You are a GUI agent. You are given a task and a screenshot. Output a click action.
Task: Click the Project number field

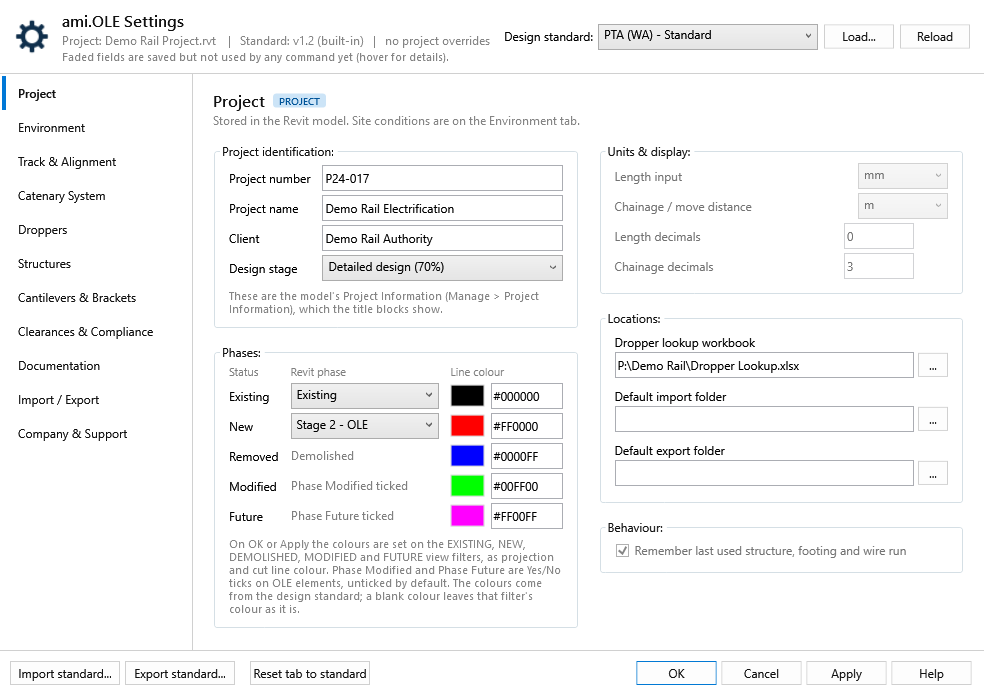(x=442, y=178)
